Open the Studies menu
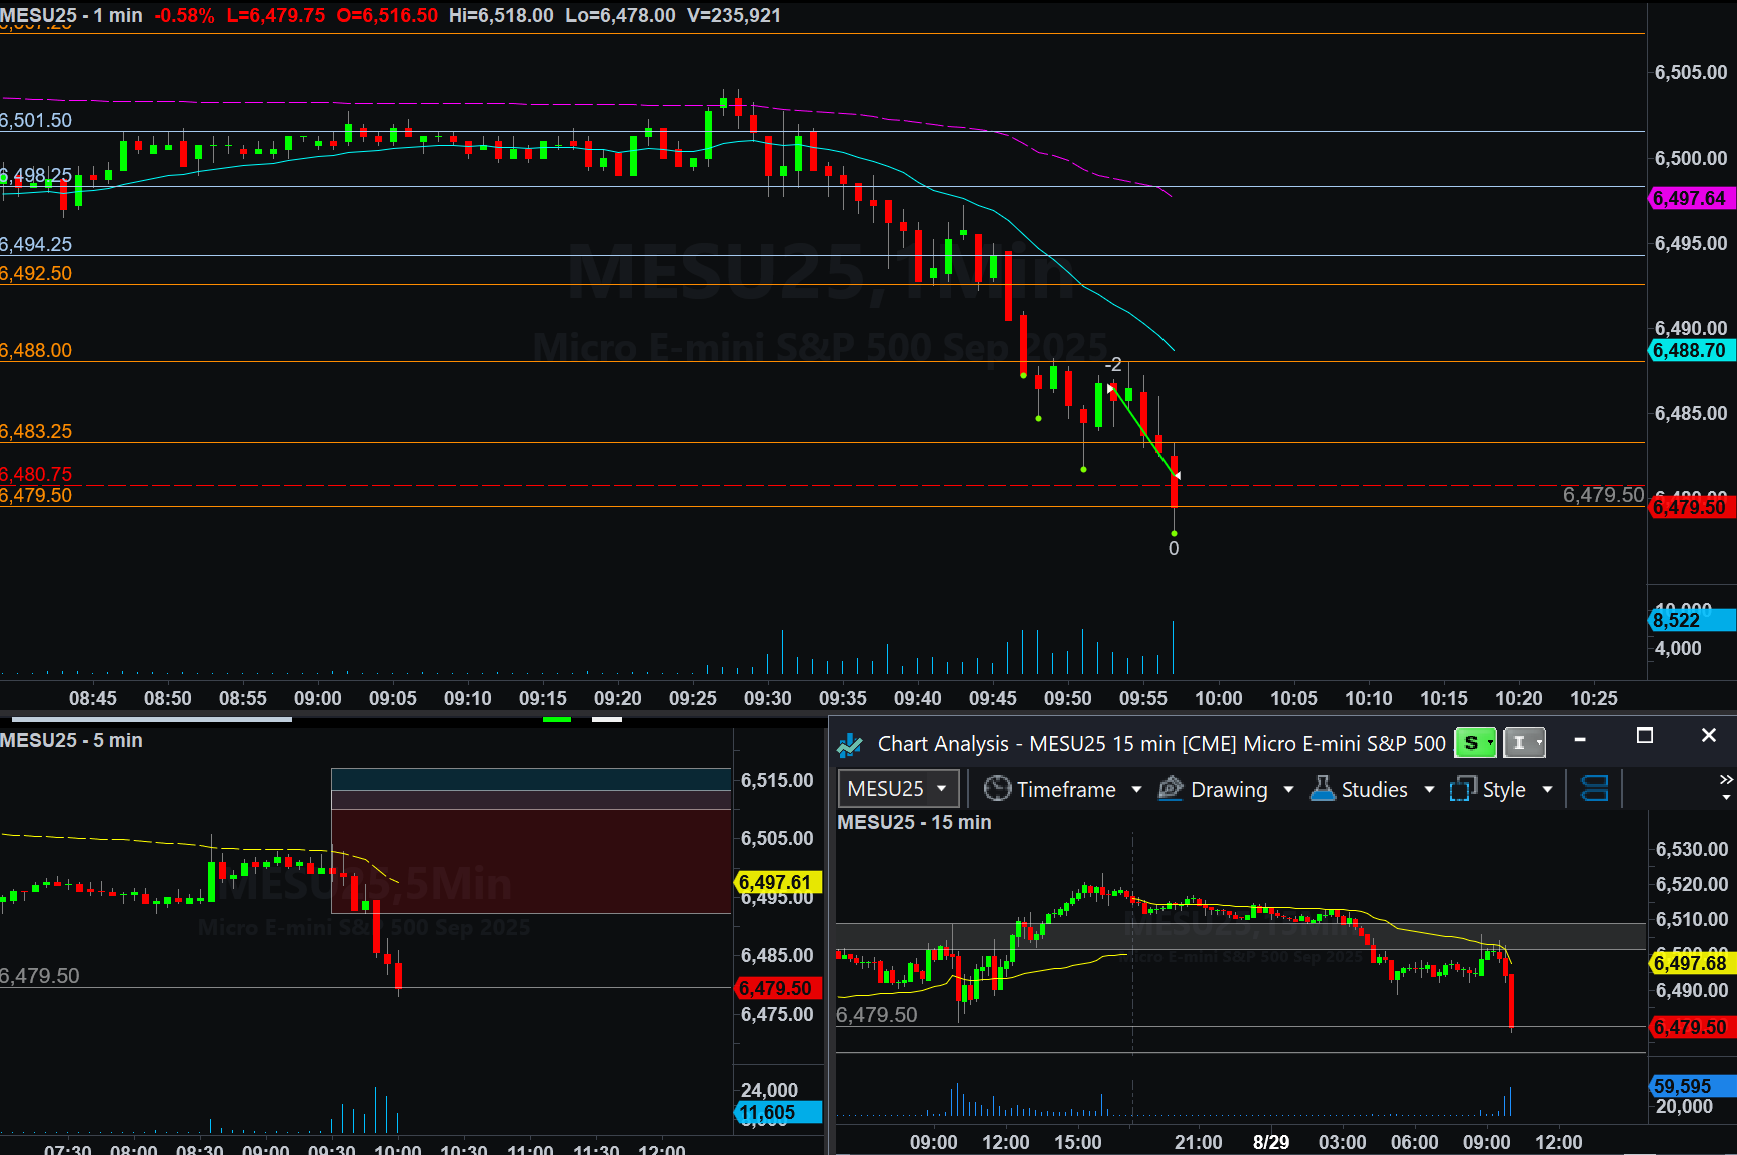Image resolution: width=1737 pixels, height=1155 pixels. point(1374,790)
